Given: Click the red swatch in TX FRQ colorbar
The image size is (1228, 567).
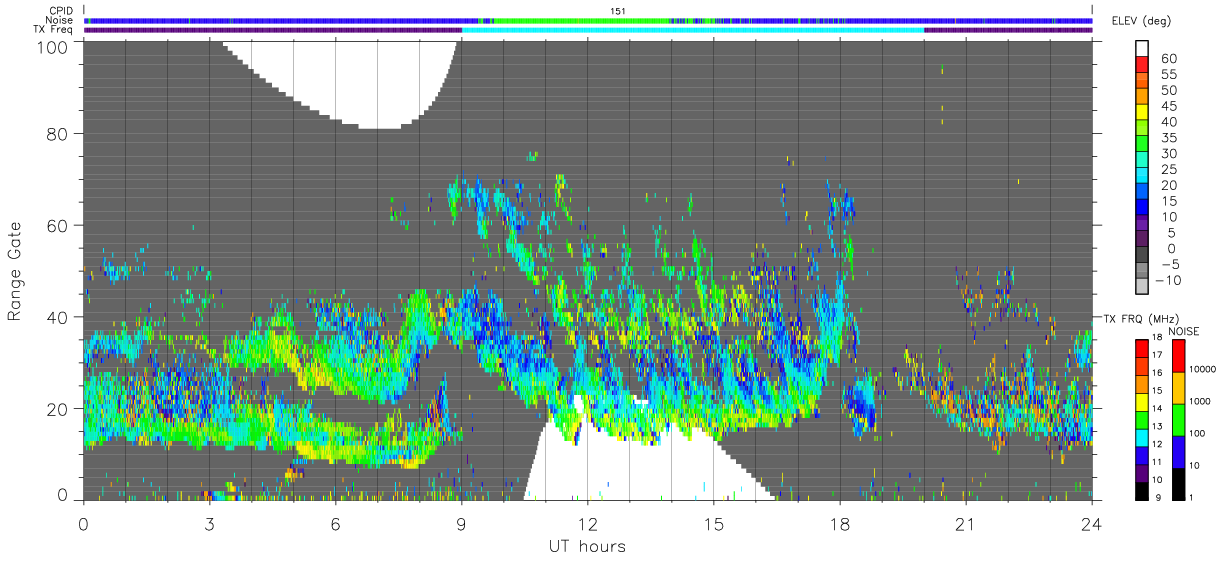Looking at the screenshot, I should [x=1142, y=349].
